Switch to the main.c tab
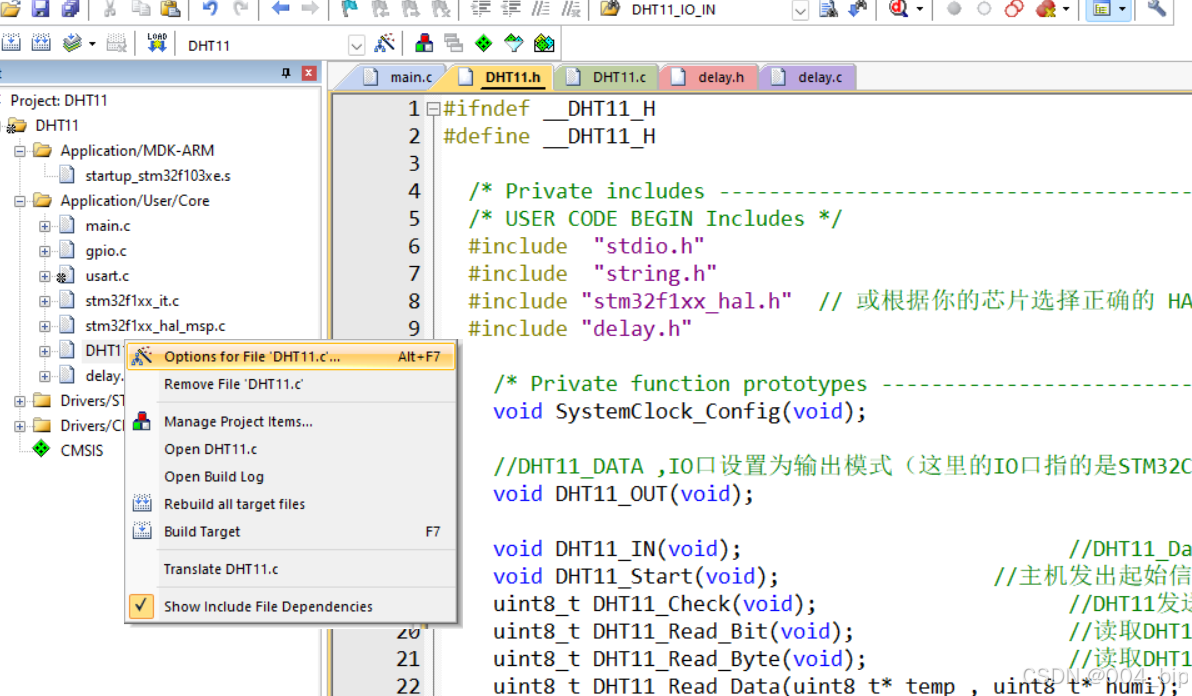 398,77
